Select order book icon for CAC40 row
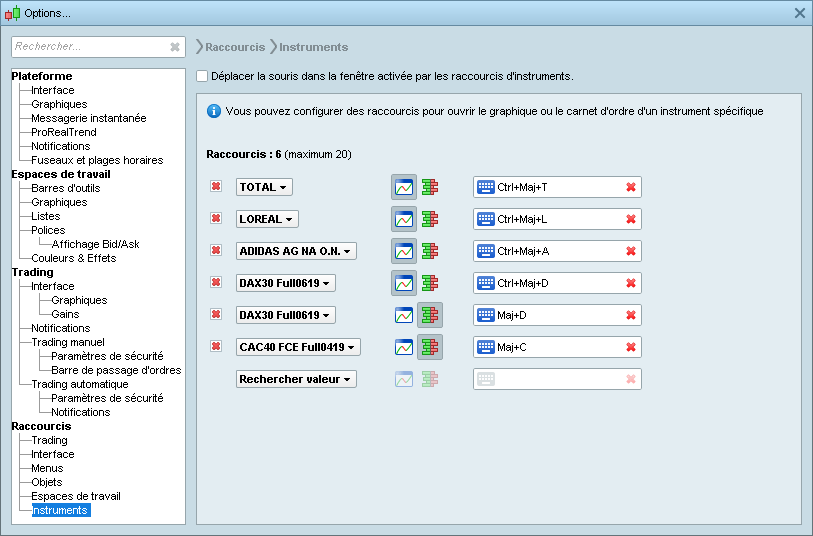813x536 pixels. (x=430, y=347)
